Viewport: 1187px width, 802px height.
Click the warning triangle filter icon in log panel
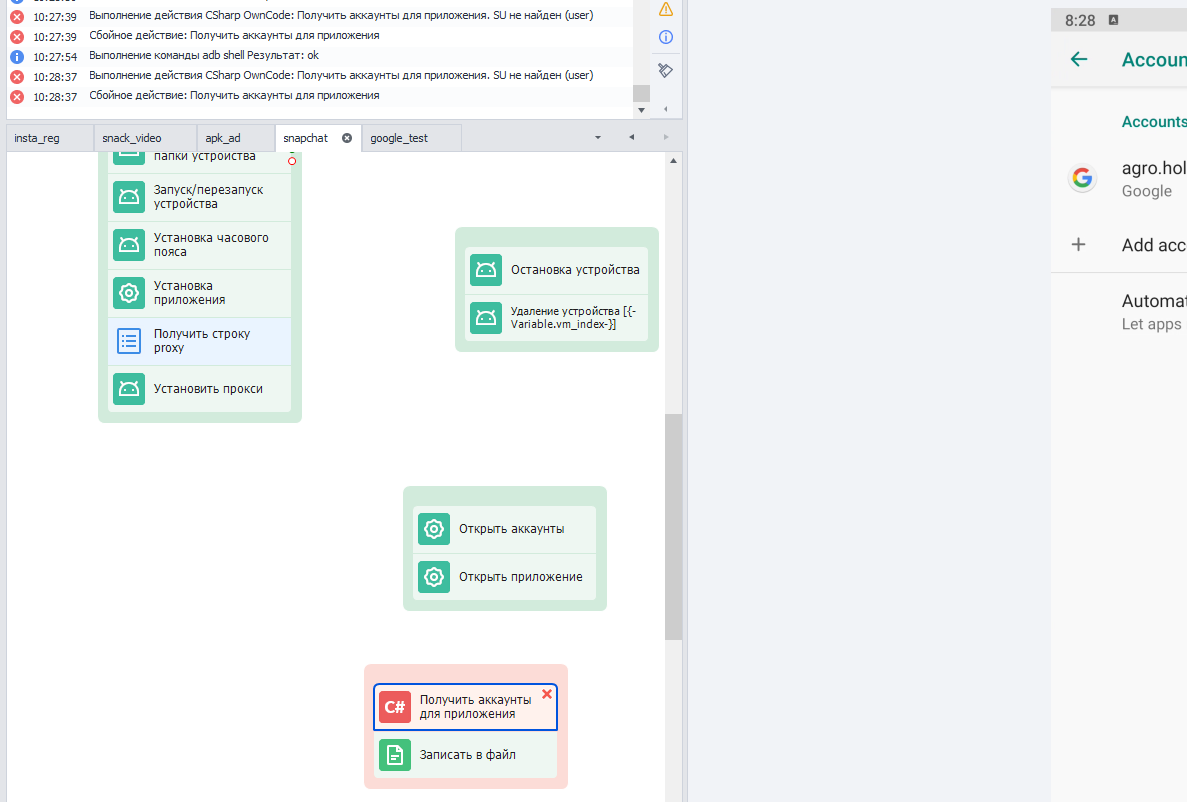(x=666, y=8)
